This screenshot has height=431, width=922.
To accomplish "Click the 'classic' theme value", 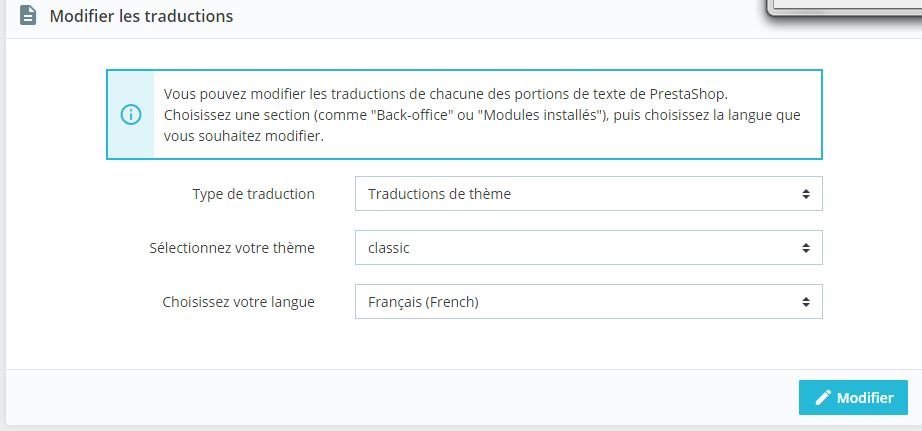I will tap(389, 248).
